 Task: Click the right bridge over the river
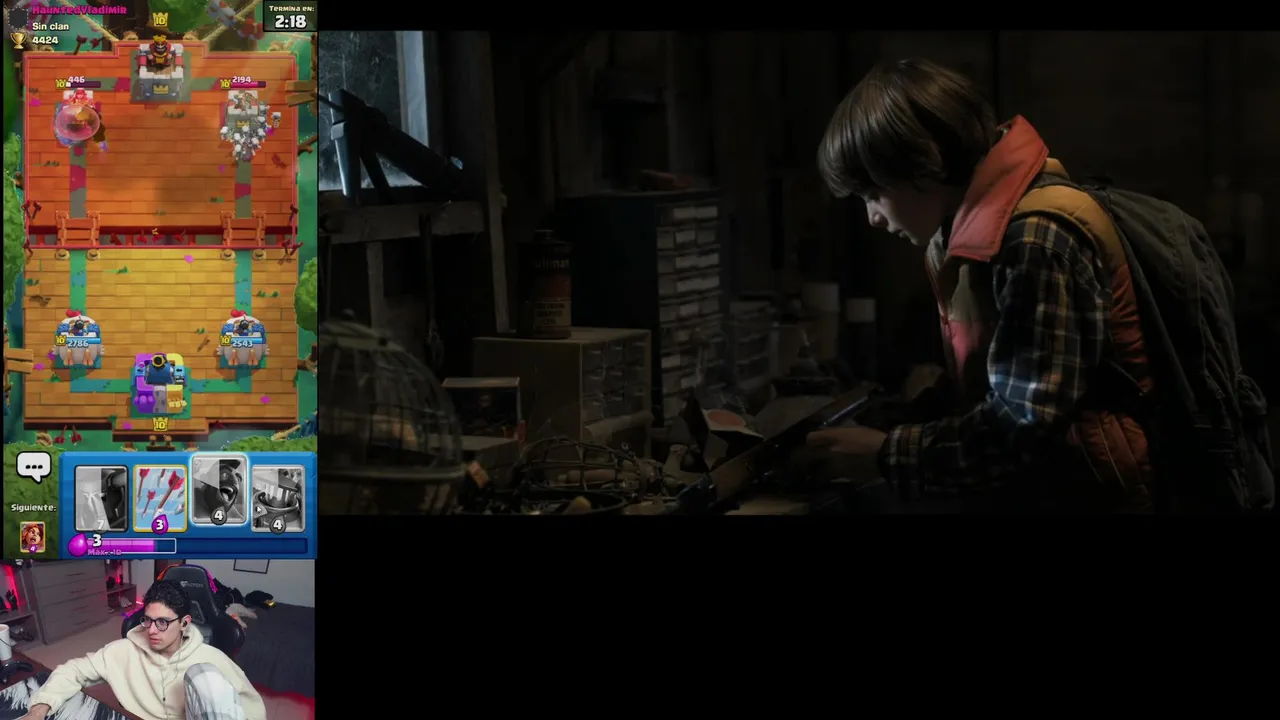tap(243, 232)
